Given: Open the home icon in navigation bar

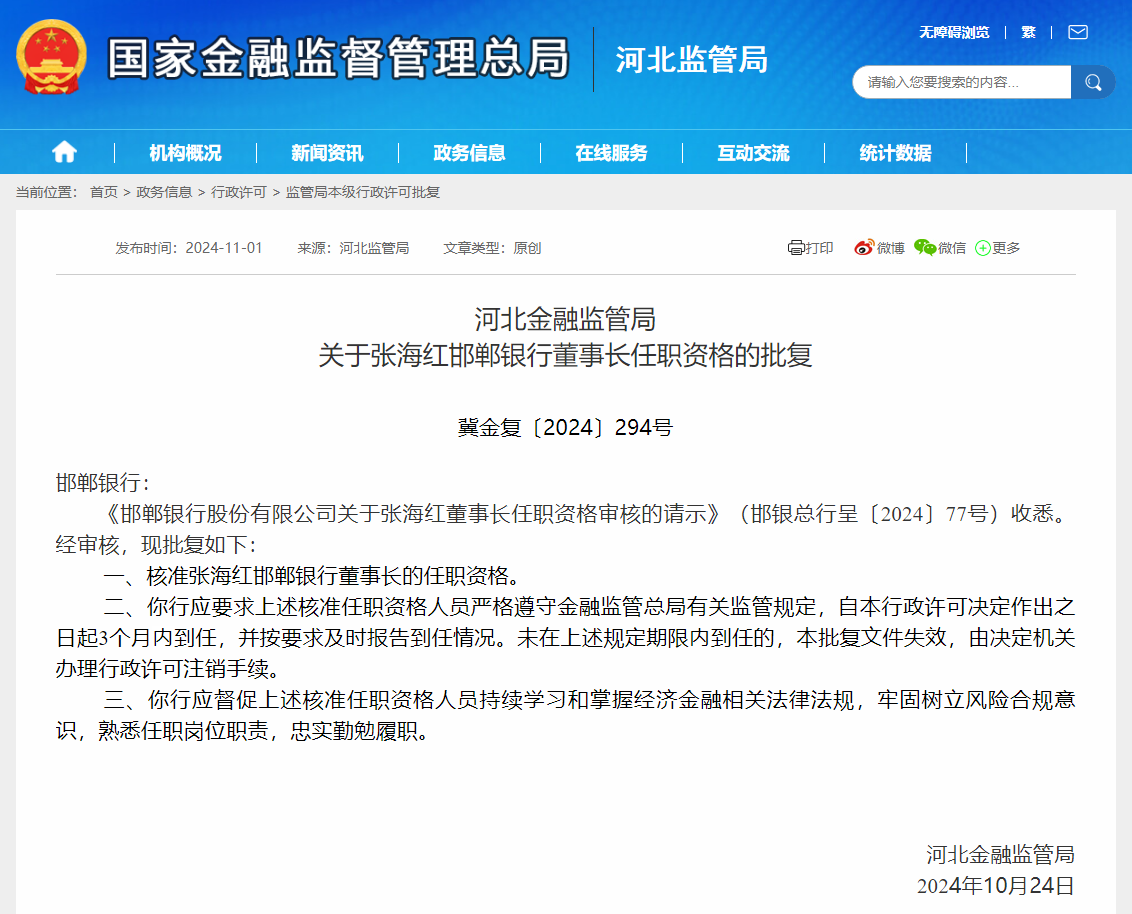Looking at the screenshot, I should tap(64, 152).
